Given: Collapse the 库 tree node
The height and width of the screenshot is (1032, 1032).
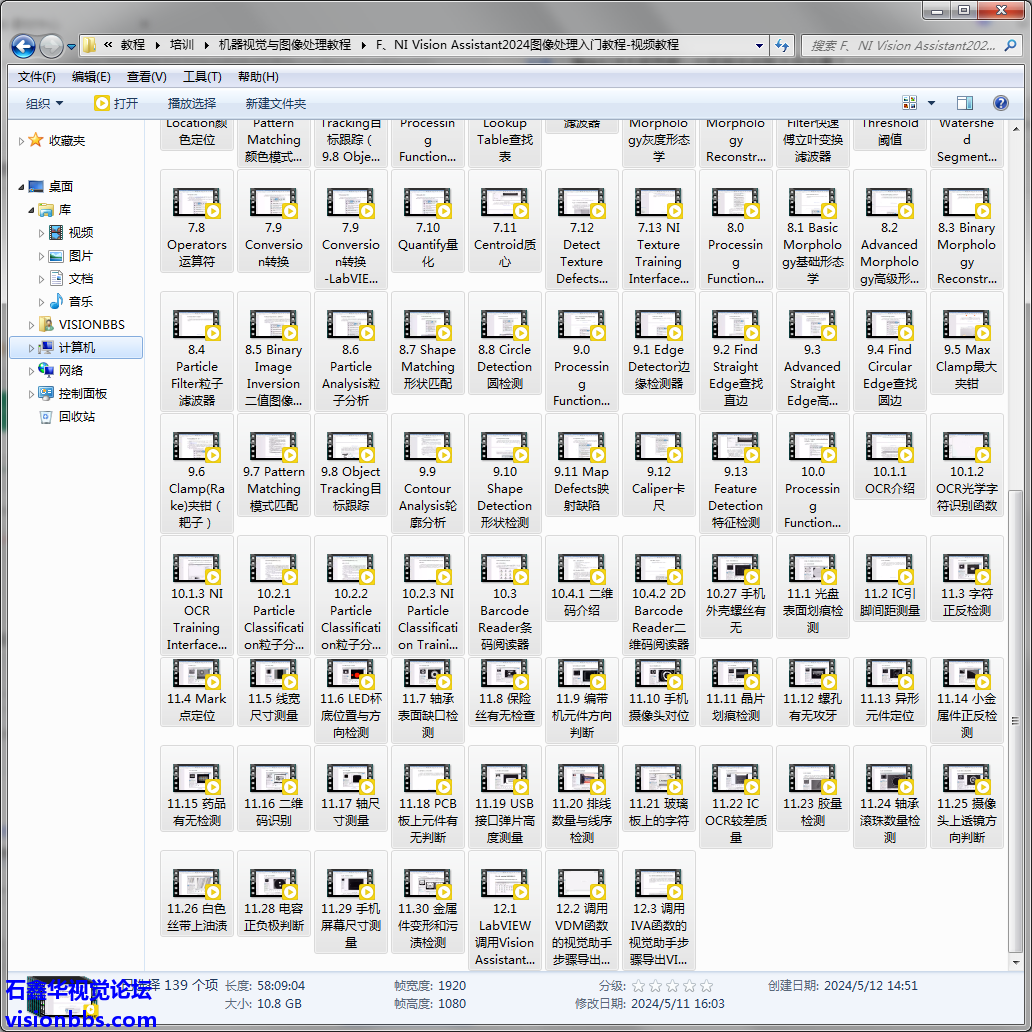Looking at the screenshot, I should 31,210.
